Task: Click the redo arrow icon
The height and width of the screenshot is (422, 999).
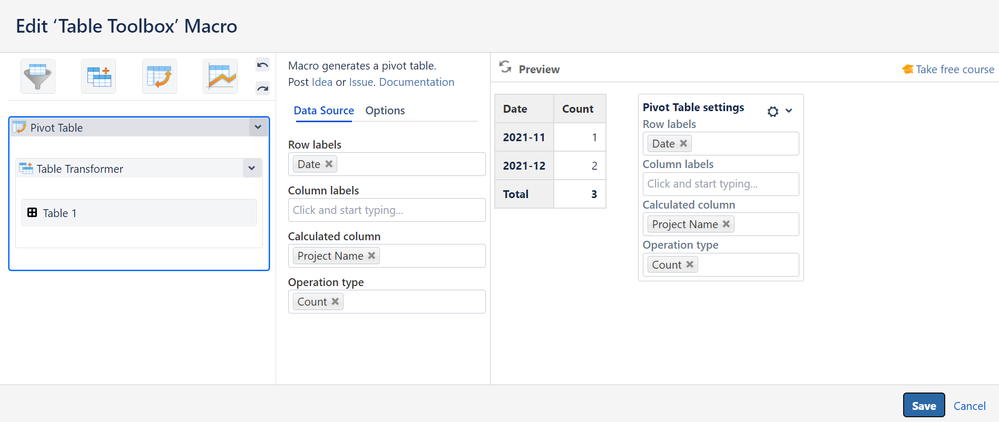Action: coord(262,88)
